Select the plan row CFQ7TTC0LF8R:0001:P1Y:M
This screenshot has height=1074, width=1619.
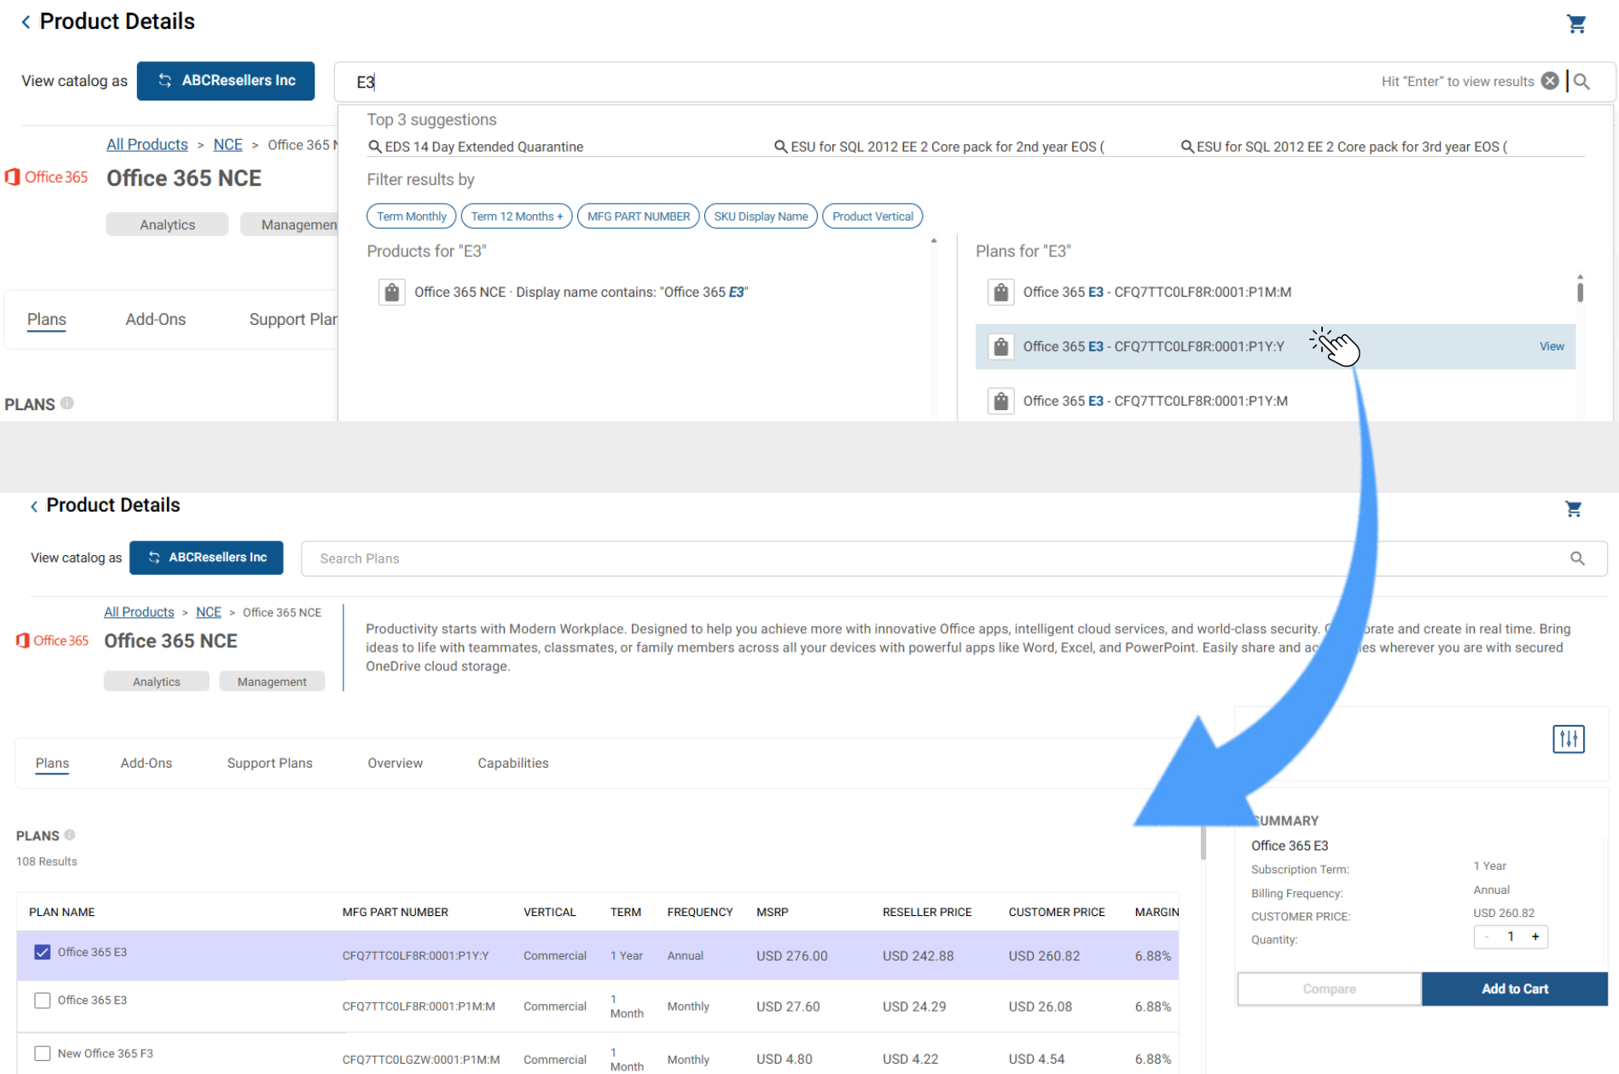tap(1275, 401)
